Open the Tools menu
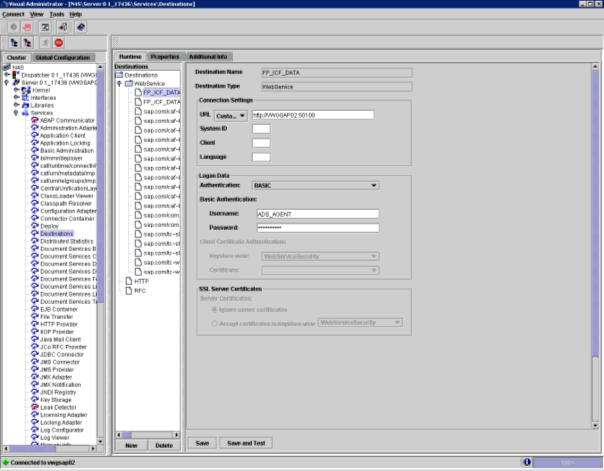The height and width of the screenshot is (471, 604). tap(57, 14)
